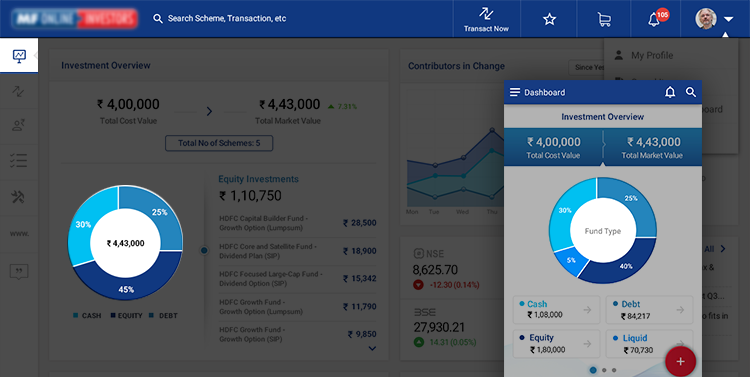
Task: Click the Transact Now icon
Action: pos(486,14)
